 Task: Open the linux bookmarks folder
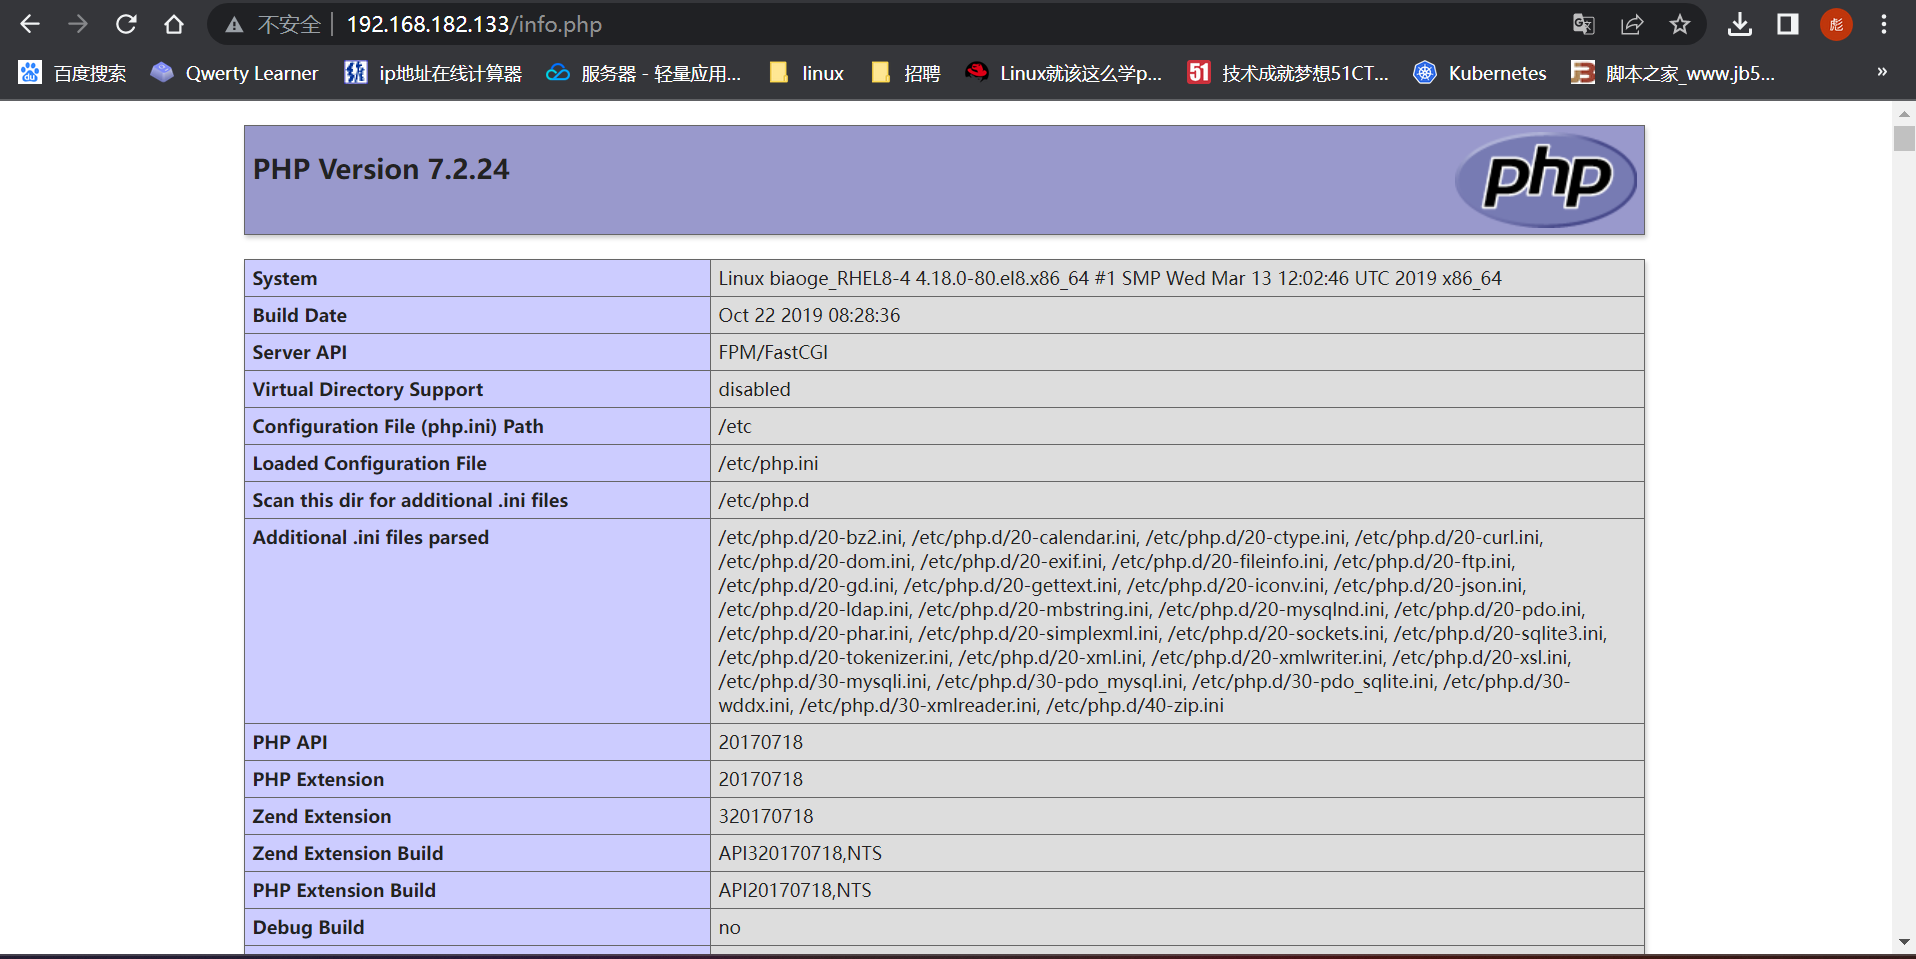pyautogui.click(x=805, y=72)
